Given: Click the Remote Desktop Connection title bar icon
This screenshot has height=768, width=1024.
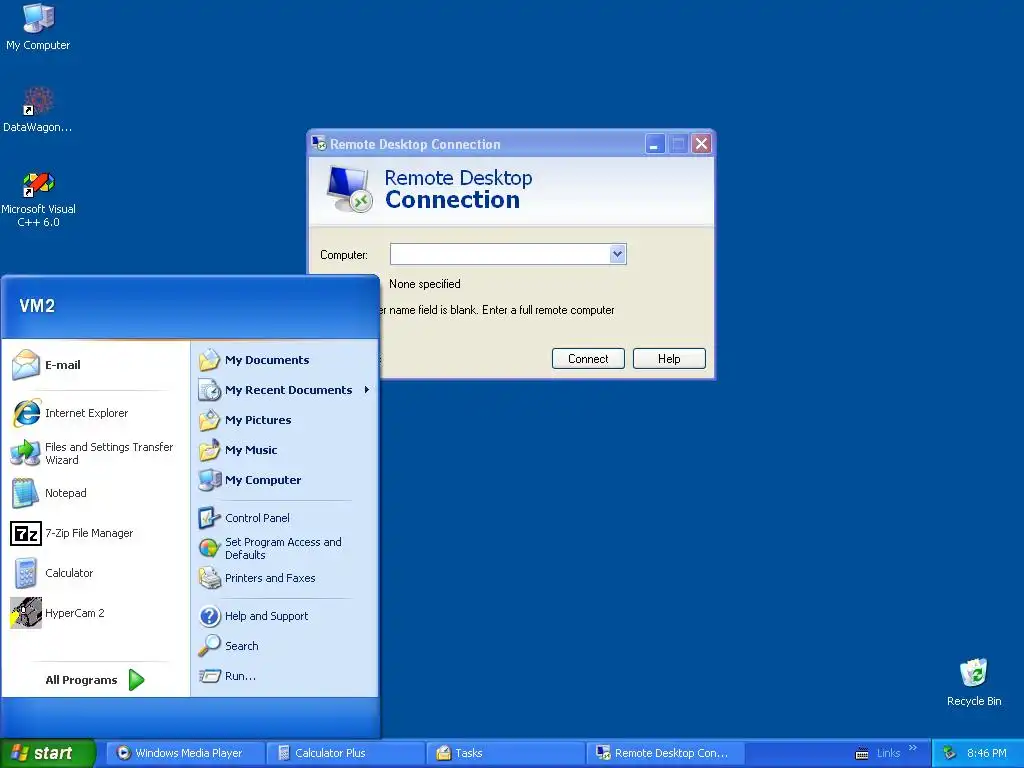Looking at the screenshot, I should [319, 144].
